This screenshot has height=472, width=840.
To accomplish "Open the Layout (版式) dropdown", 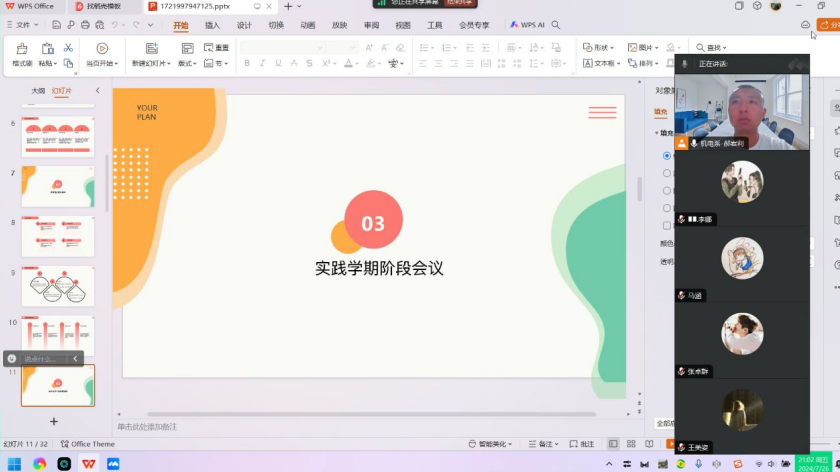I will pyautogui.click(x=188, y=63).
